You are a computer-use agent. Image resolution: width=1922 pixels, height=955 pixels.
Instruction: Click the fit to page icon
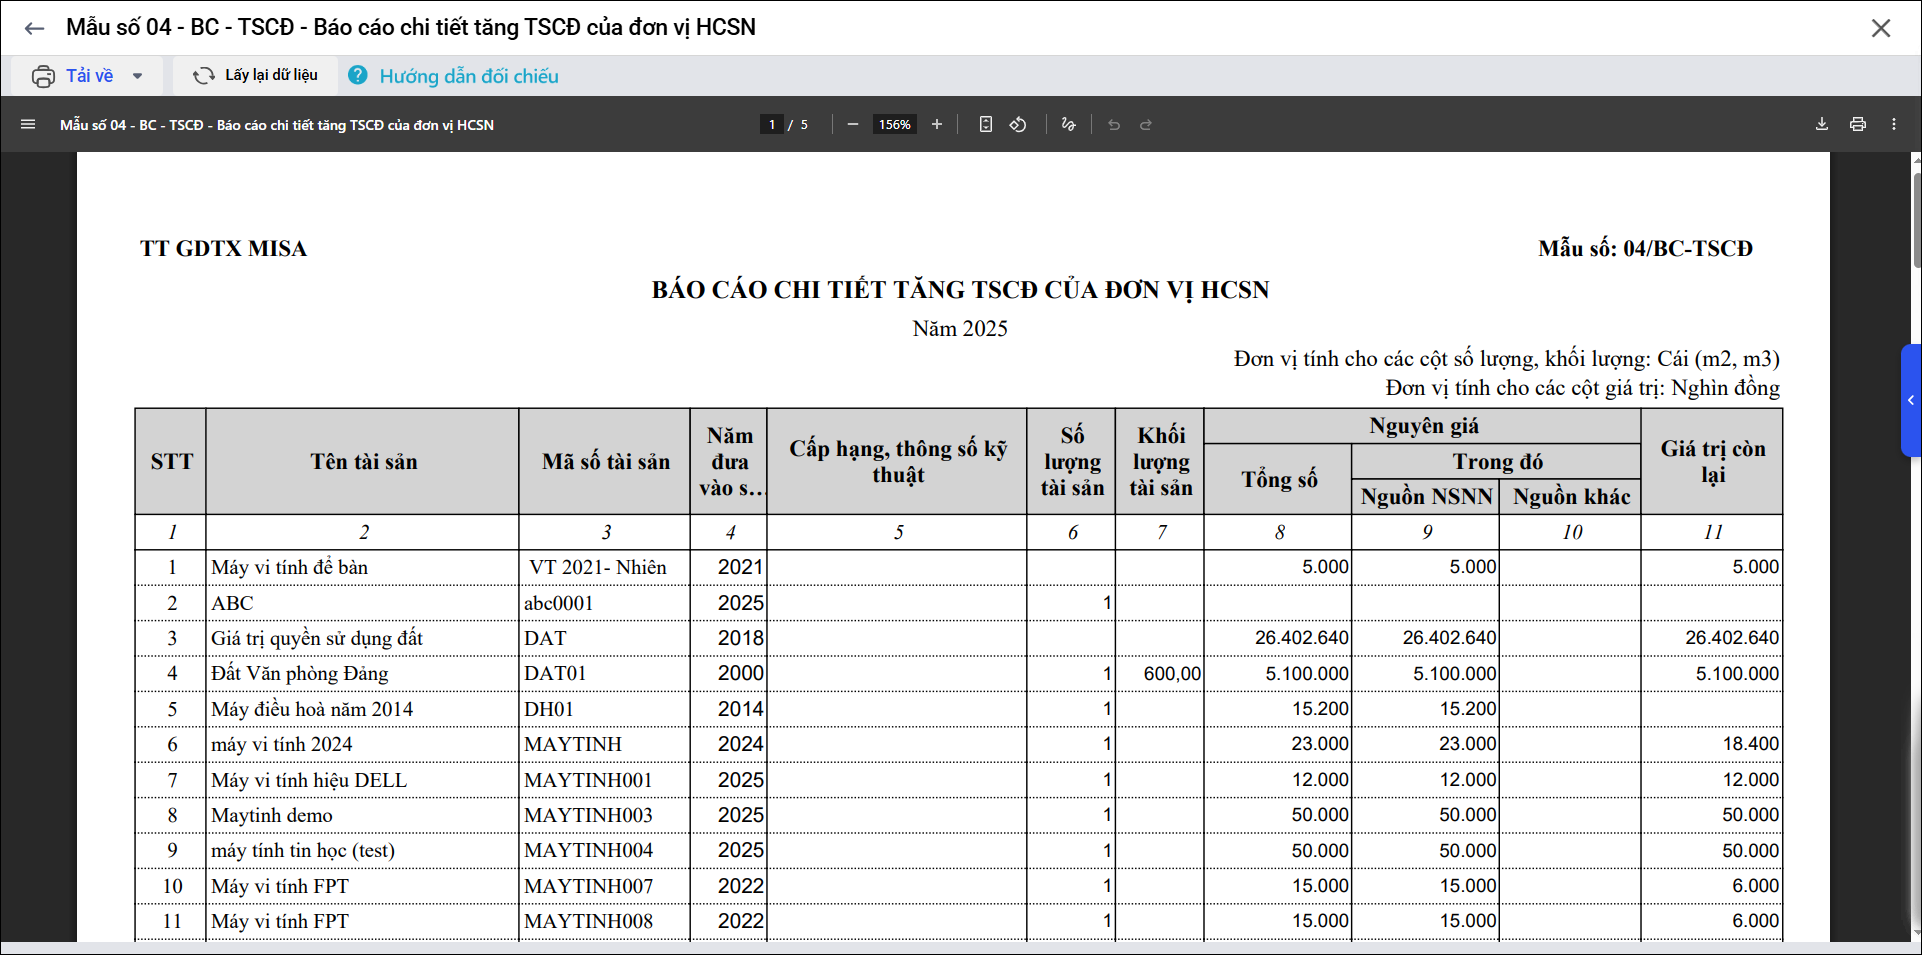coord(985,125)
